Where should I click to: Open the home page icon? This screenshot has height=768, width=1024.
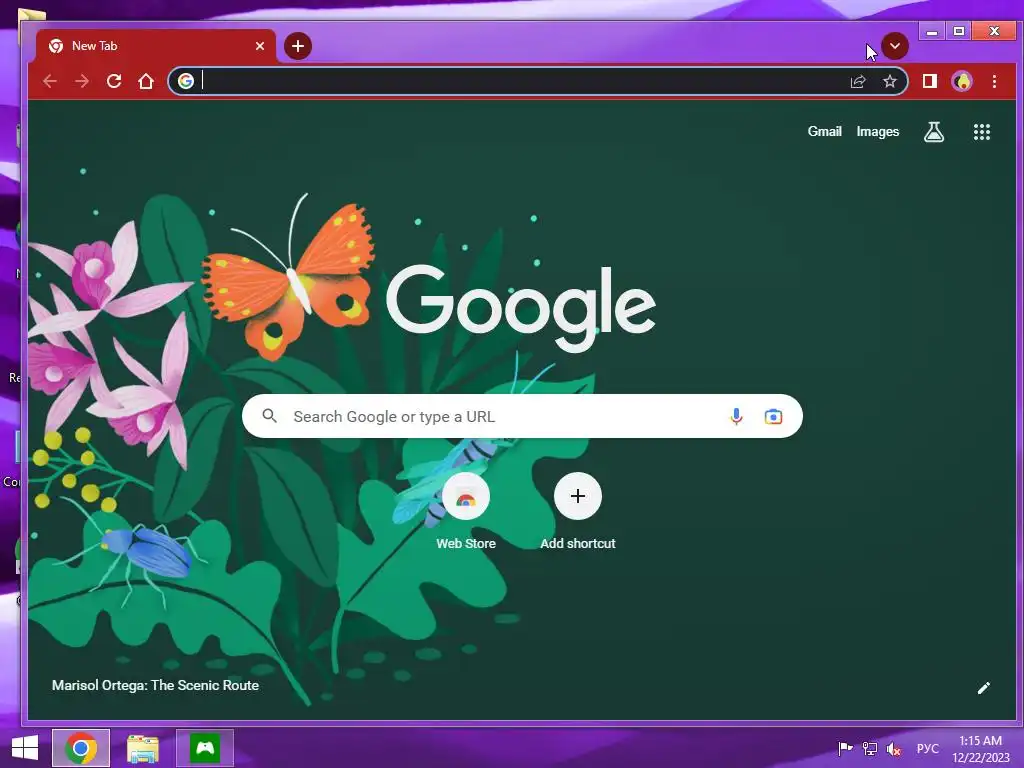point(146,81)
